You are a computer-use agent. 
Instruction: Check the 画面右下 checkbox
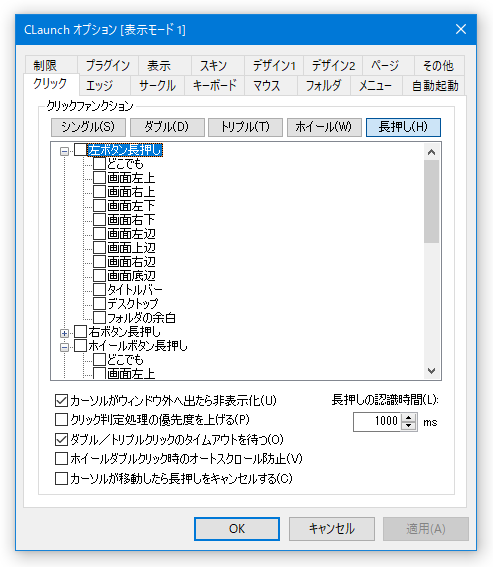[x=99, y=219]
